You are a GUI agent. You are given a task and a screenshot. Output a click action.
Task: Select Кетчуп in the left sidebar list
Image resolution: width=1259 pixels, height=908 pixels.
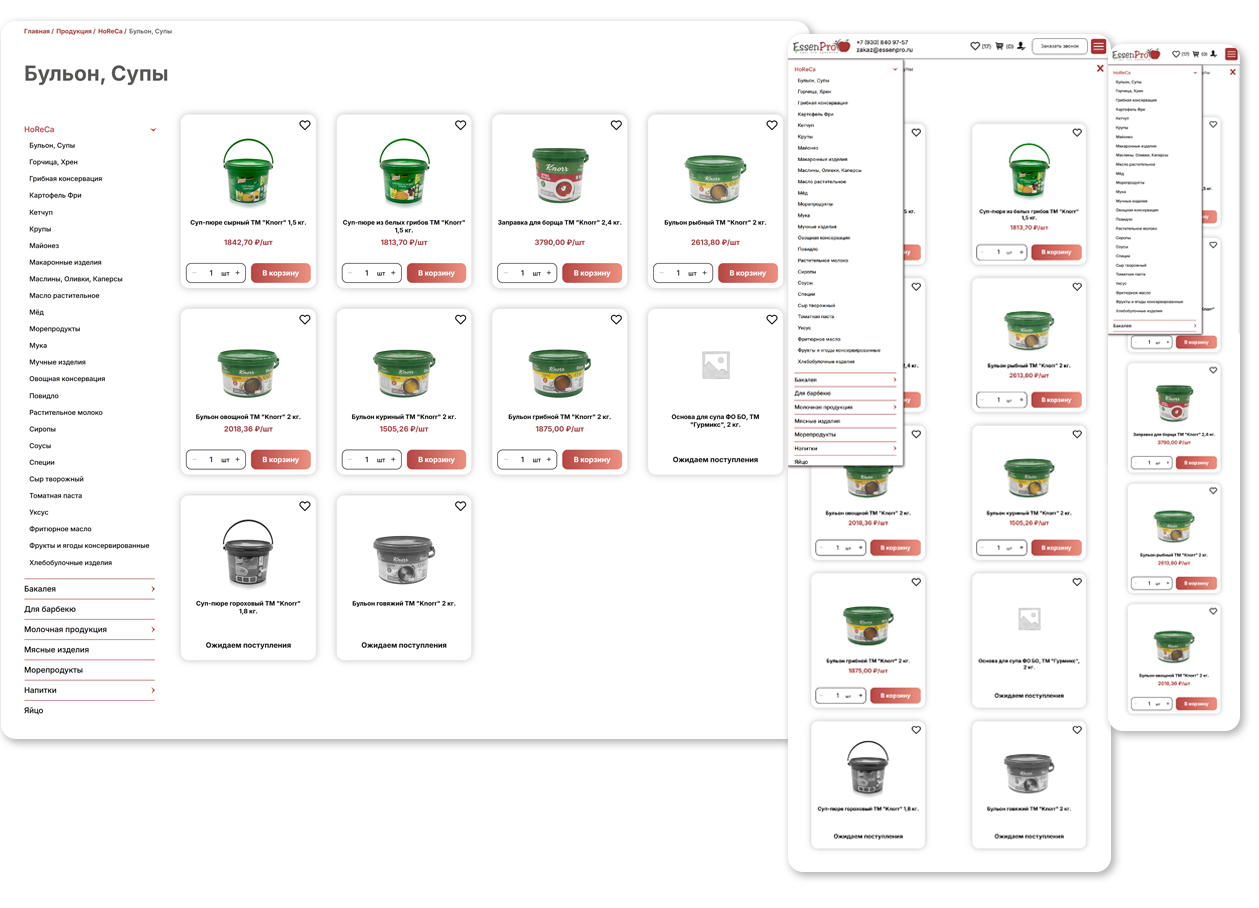[41, 212]
